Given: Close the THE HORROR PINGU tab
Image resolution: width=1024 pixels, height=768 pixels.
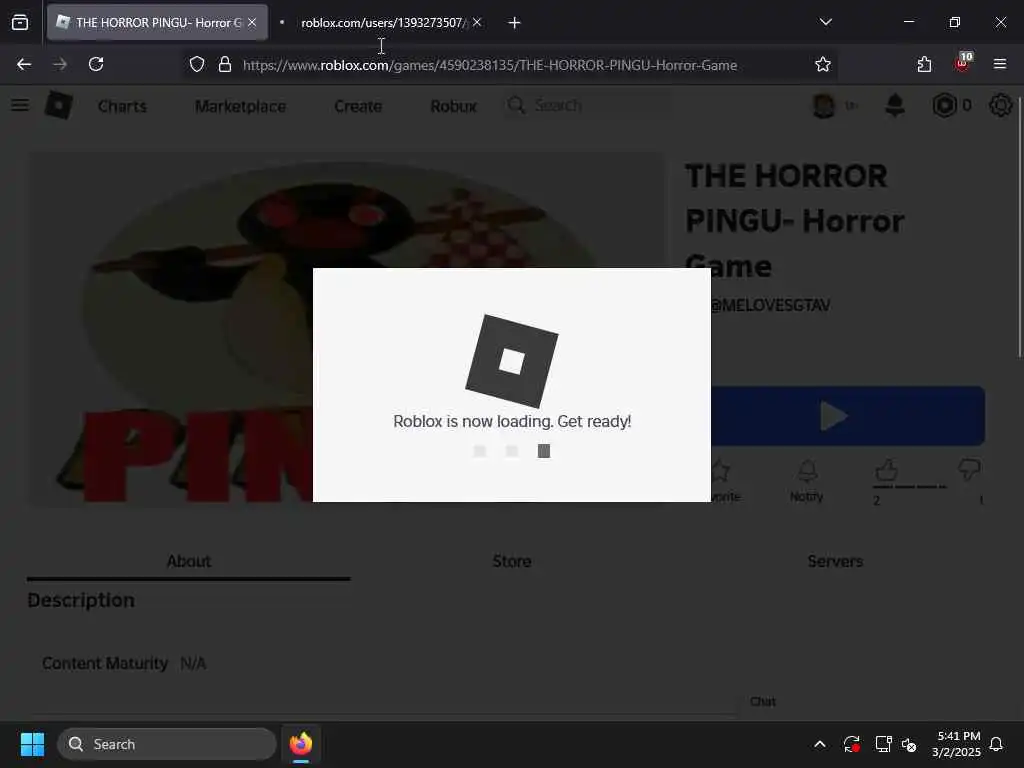Looking at the screenshot, I should [252, 22].
